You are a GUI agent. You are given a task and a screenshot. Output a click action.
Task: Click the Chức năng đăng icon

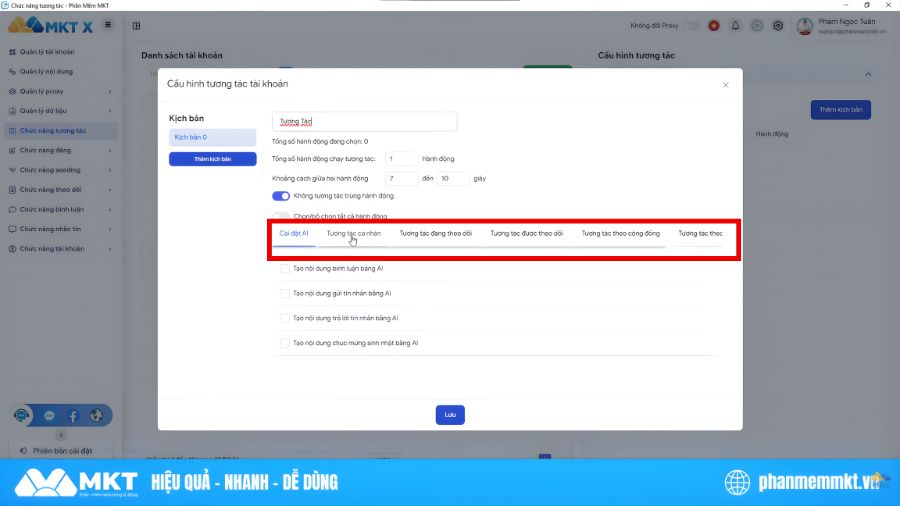(12, 151)
